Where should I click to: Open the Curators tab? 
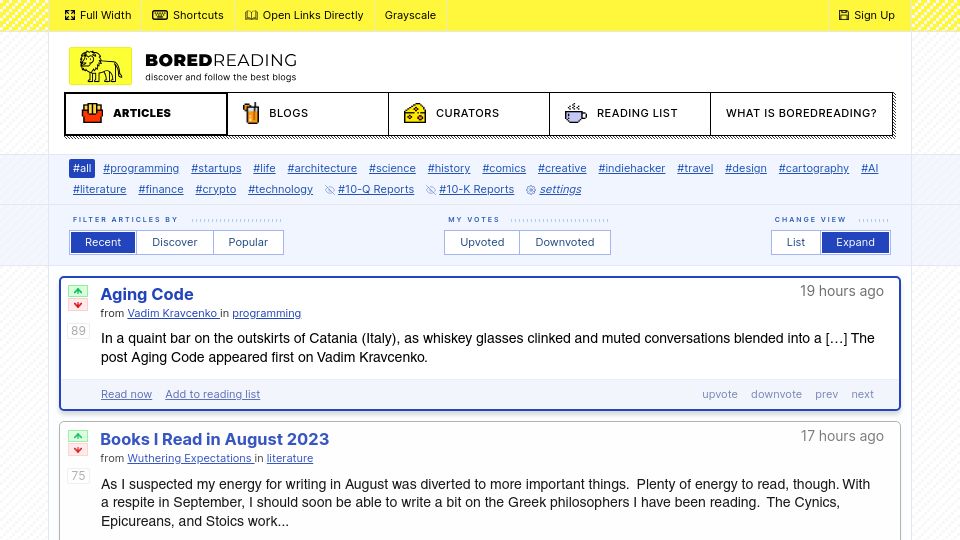click(x=469, y=114)
